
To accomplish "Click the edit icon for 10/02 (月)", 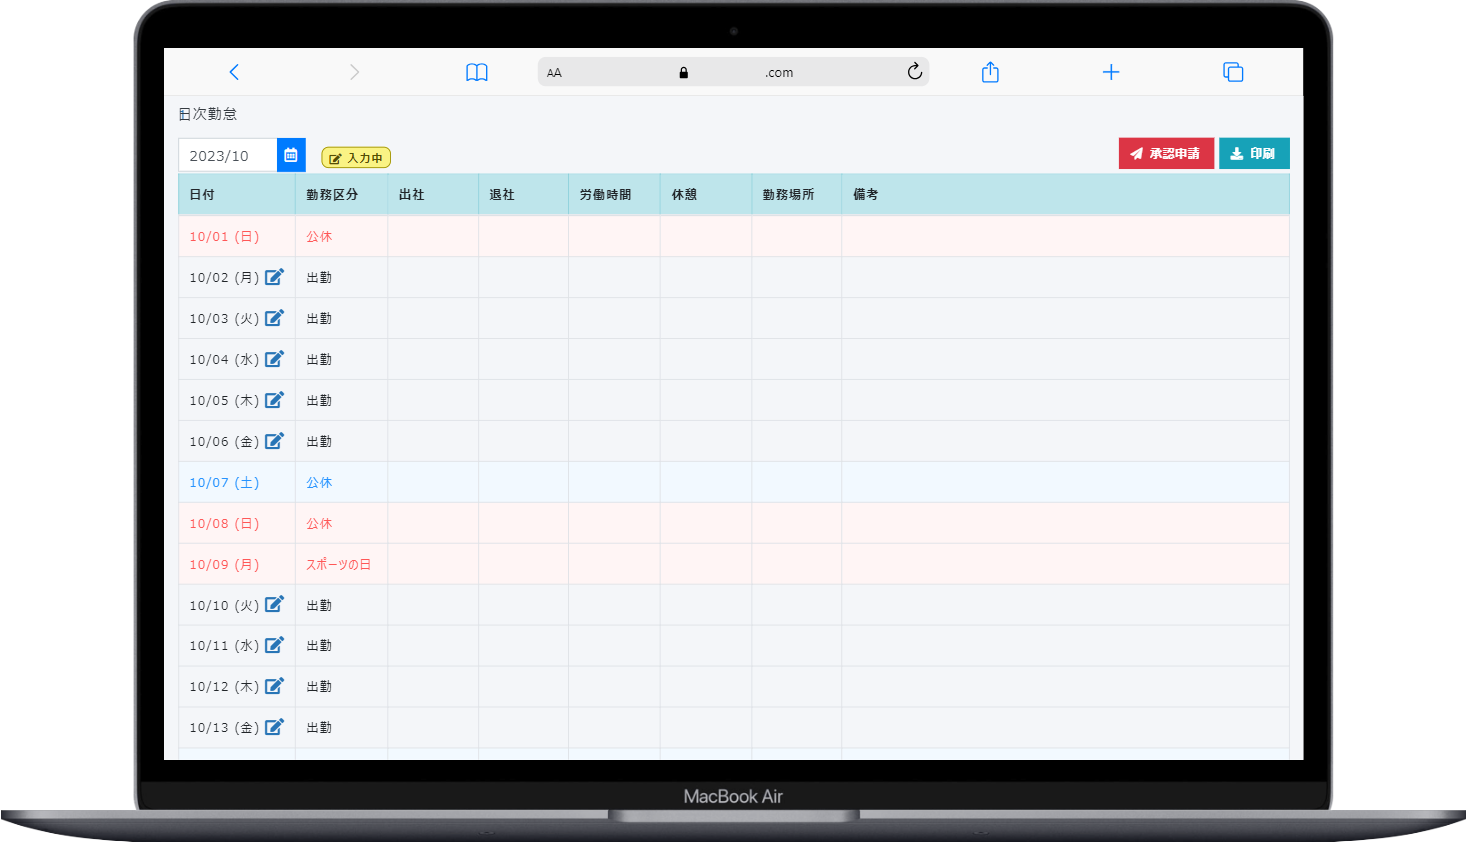I will 274,277.
